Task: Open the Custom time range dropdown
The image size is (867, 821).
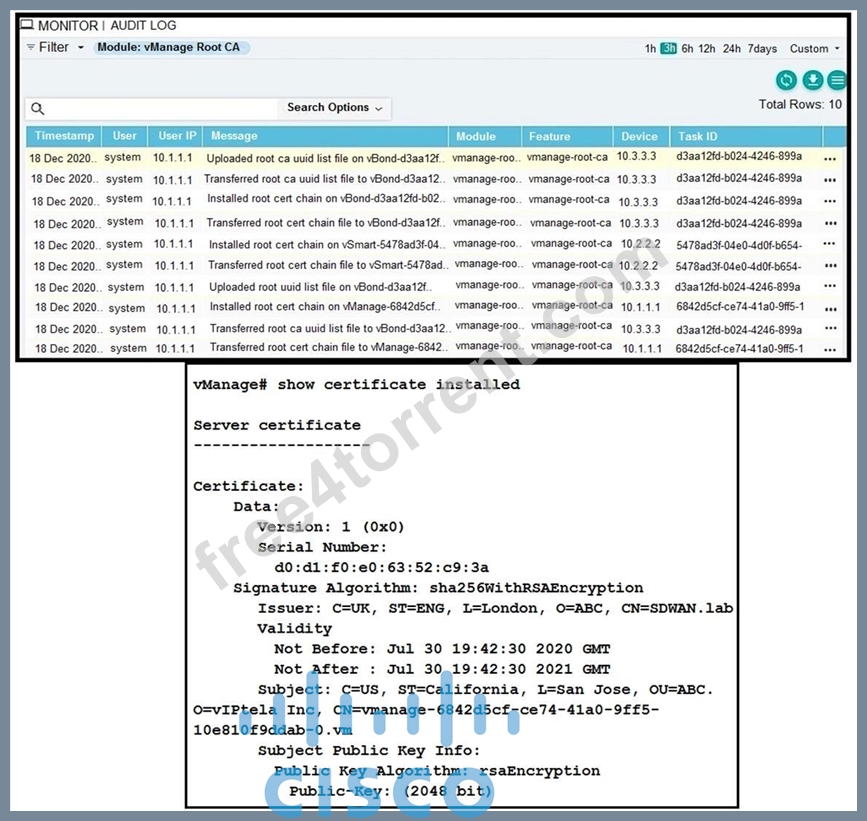Action: click(x=814, y=49)
